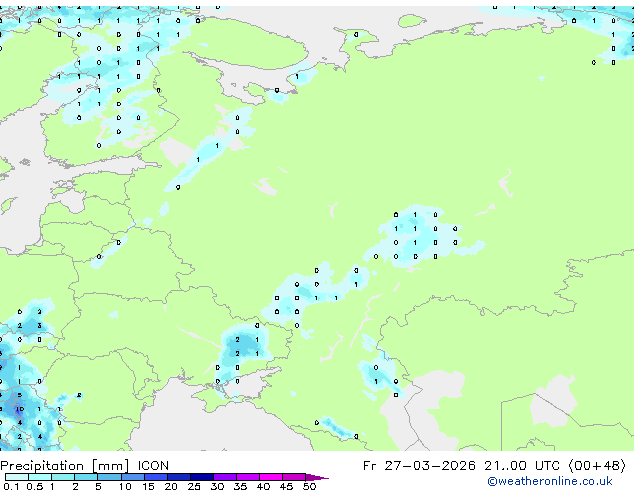Choose the bright magenta 40–45 mm swatch

click(271, 477)
